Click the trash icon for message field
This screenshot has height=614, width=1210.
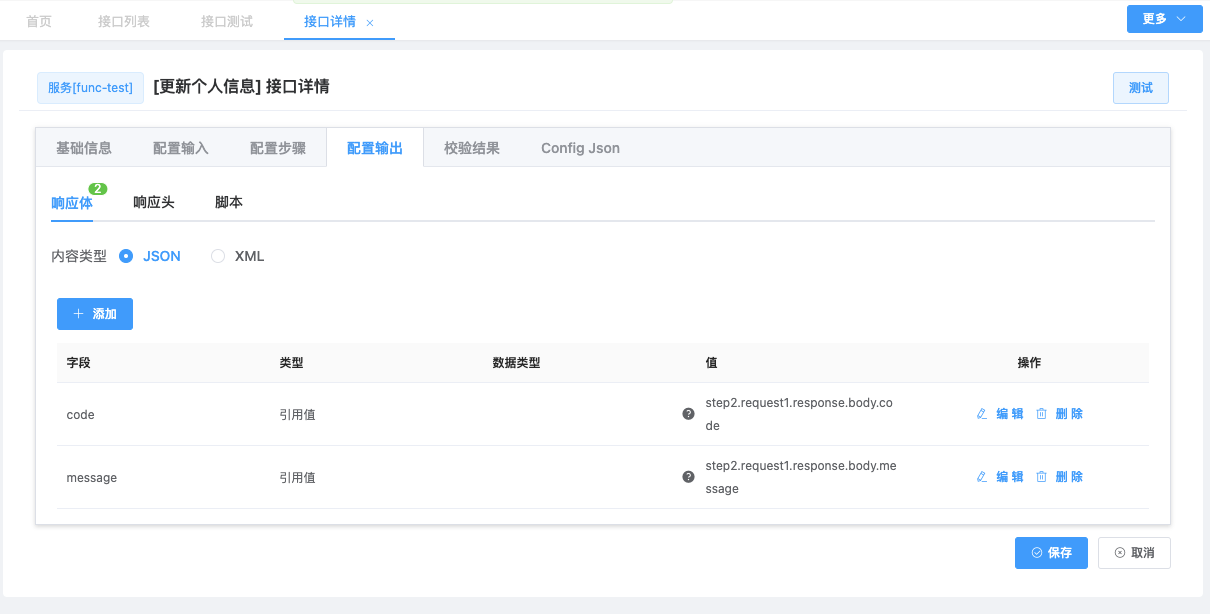click(1041, 477)
